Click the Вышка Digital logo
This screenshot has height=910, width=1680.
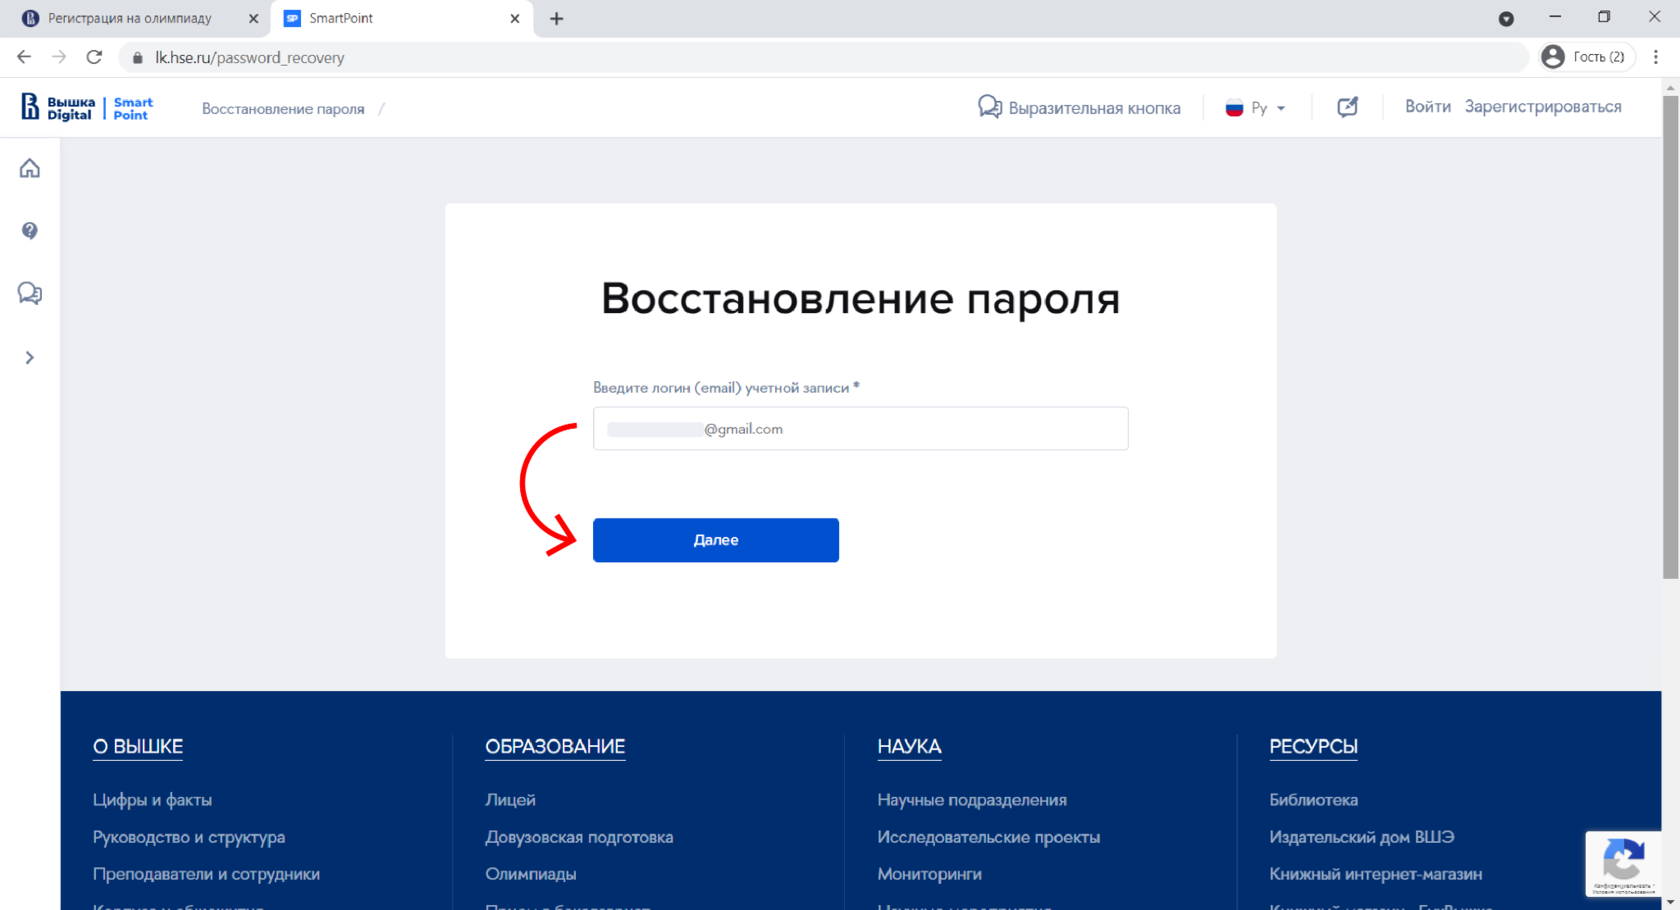pyautogui.click(x=58, y=108)
